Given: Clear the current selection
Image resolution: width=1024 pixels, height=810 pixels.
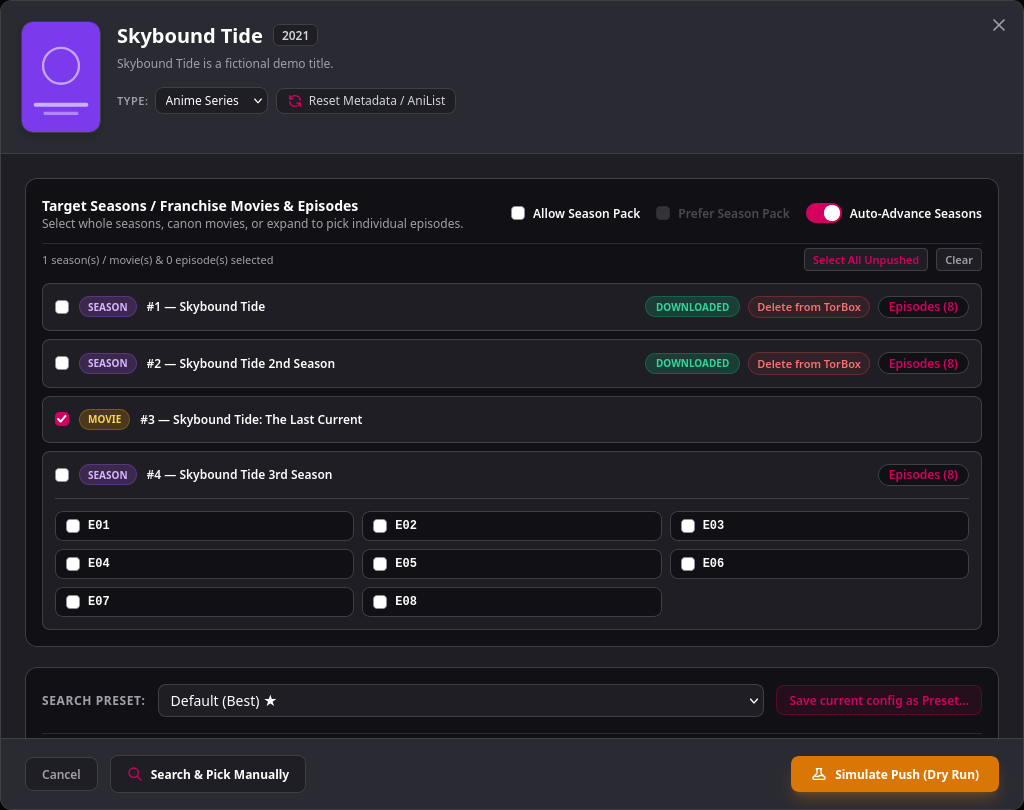Looking at the screenshot, I should click(958, 260).
